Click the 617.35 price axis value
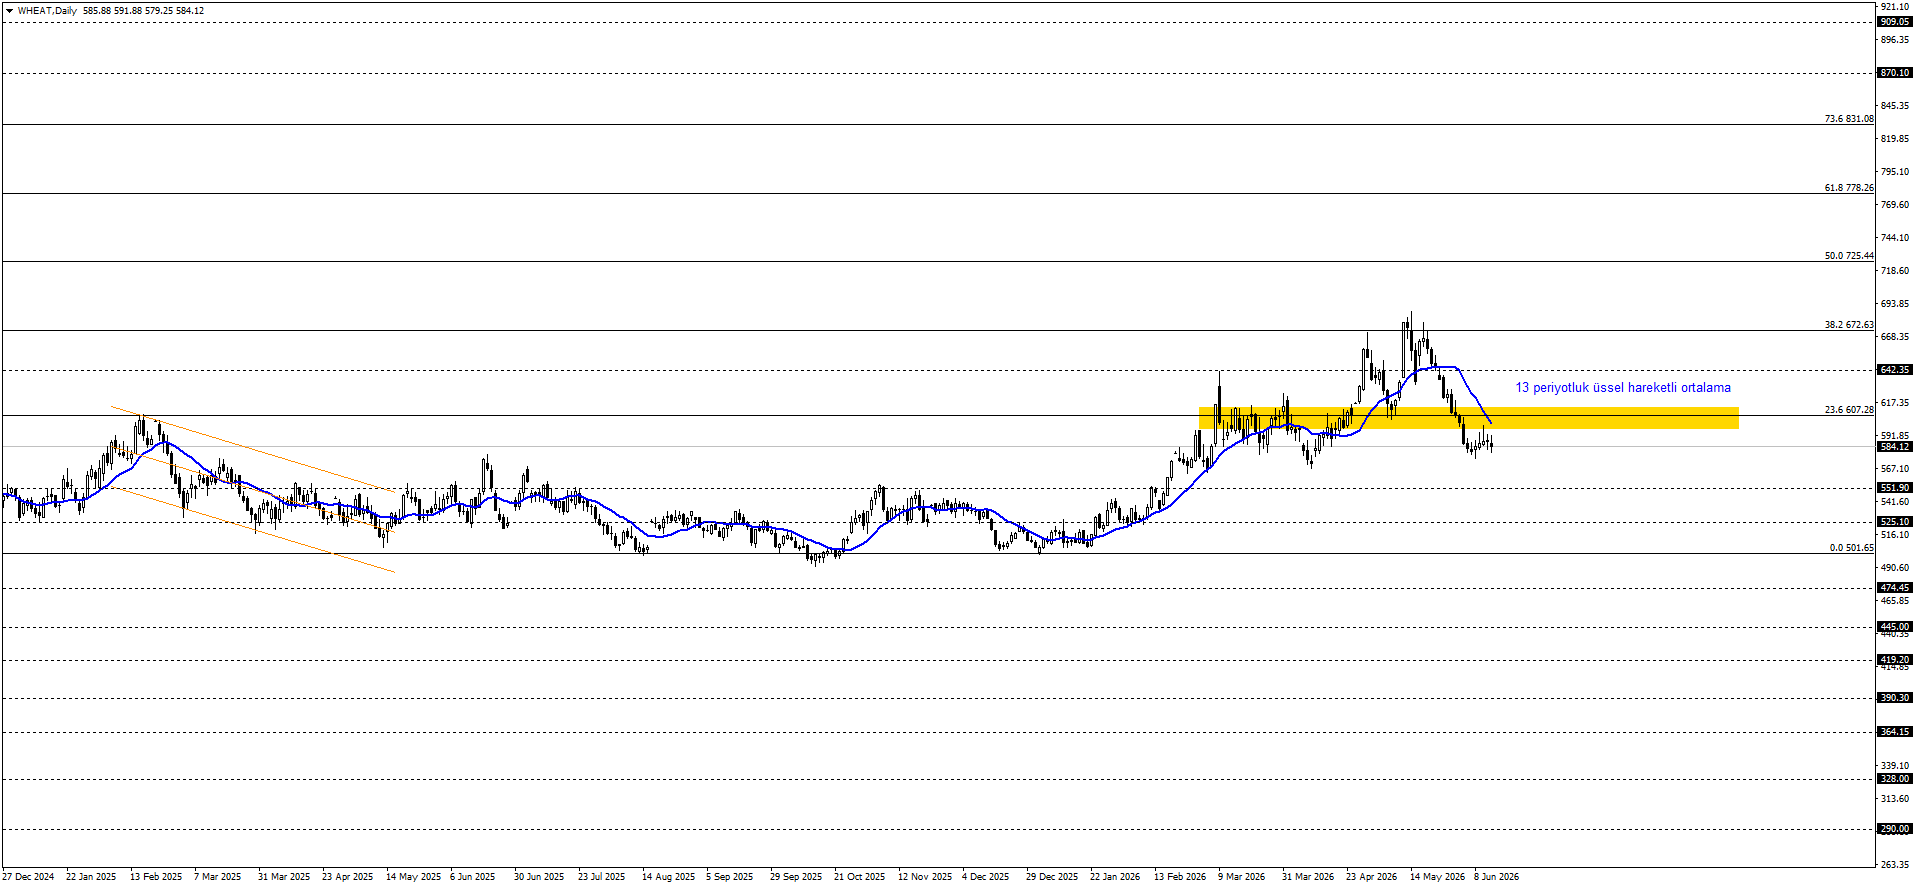 tap(1895, 403)
